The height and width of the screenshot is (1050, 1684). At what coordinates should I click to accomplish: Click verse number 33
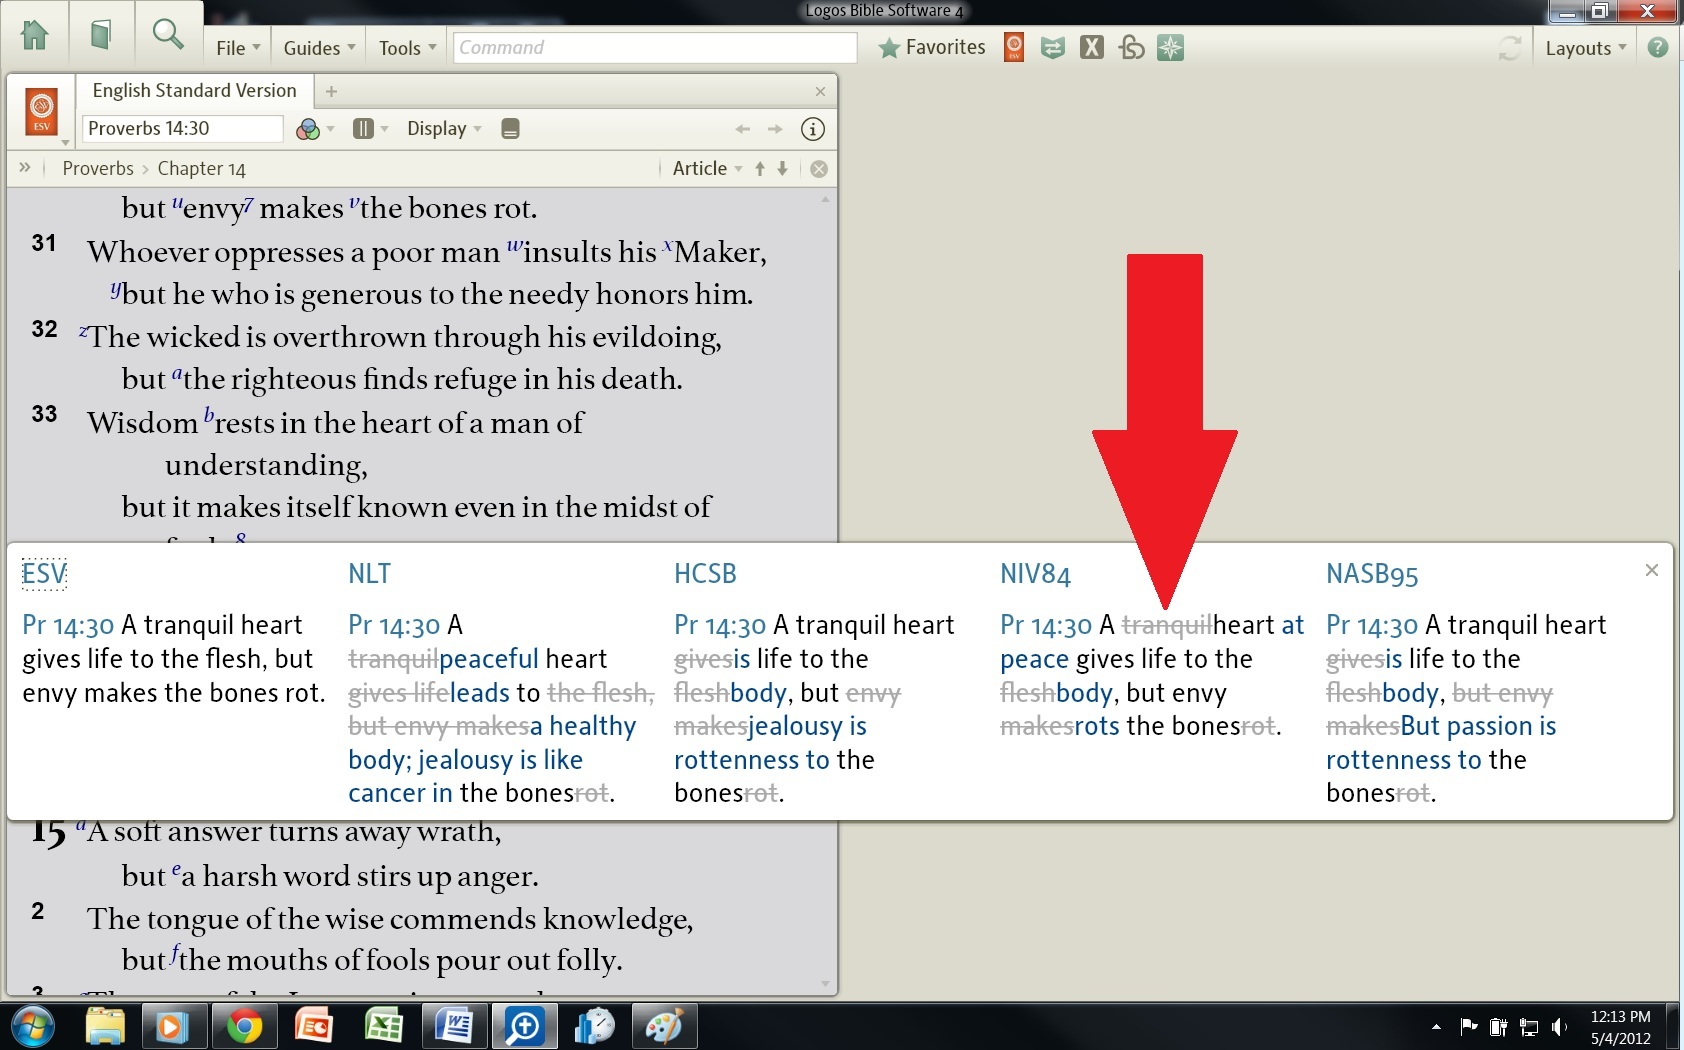tap(45, 414)
